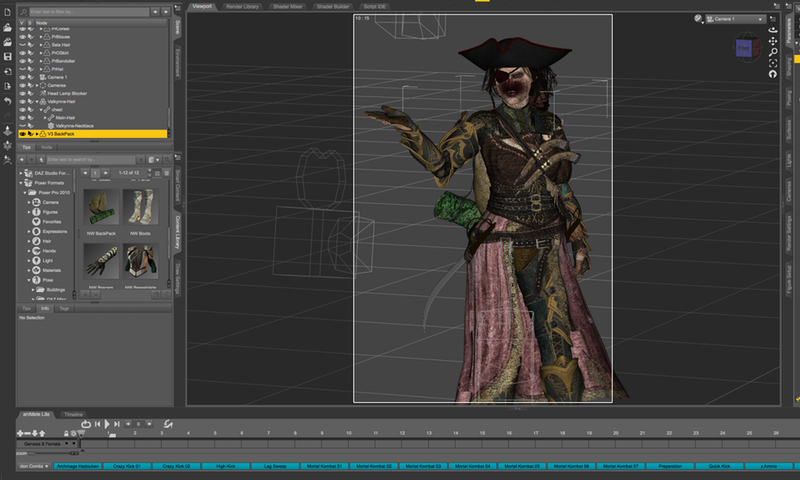
Task: Hide Camera 1 using its eye icon
Action: point(21,77)
